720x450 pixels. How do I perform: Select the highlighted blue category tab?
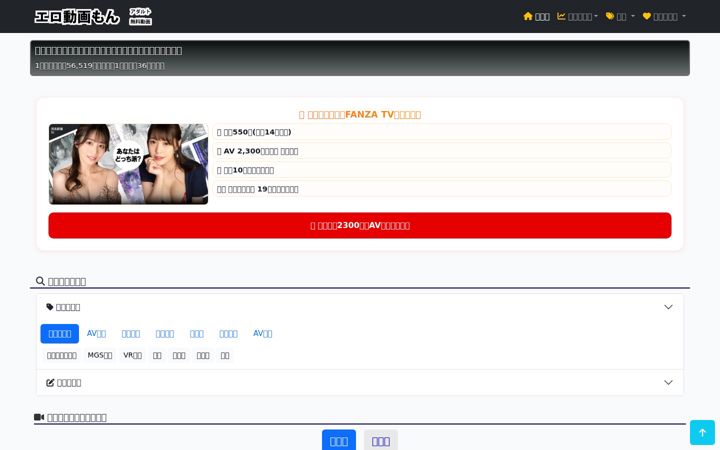point(60,334)
